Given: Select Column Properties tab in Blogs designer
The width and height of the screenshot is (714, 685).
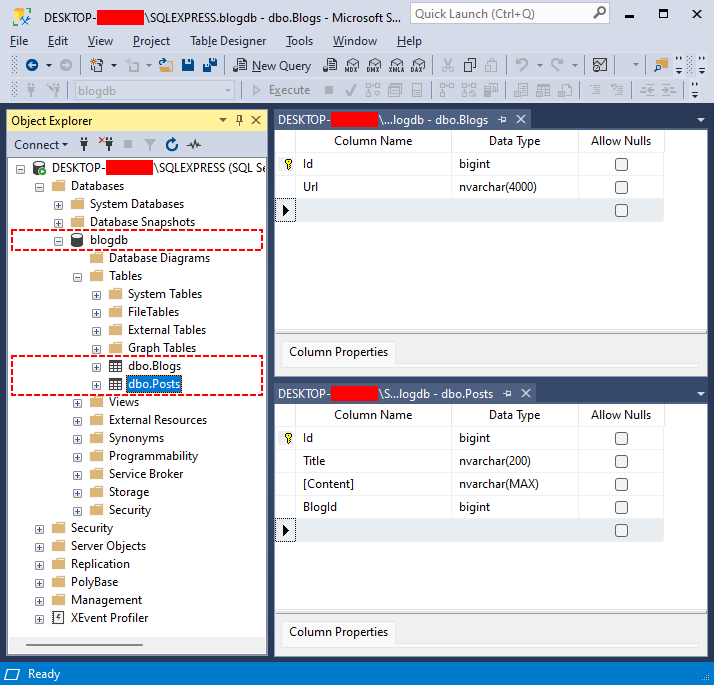Looking at the screenshot, I should coord(338,352).
